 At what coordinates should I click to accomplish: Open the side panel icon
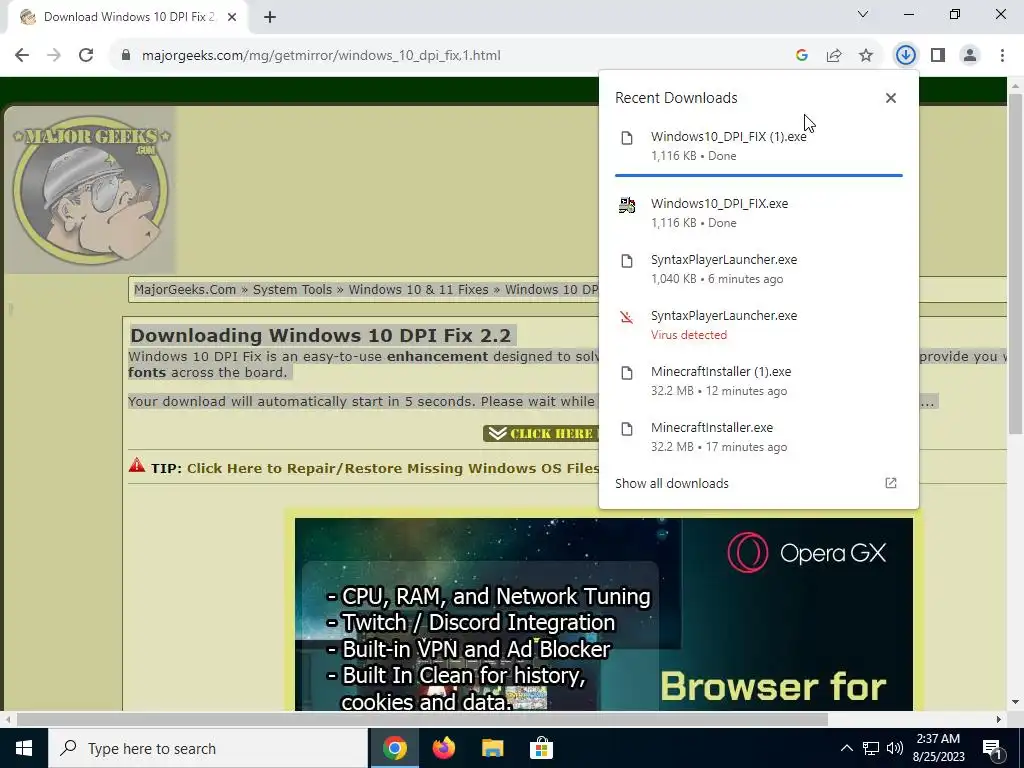tap(938, 56)
